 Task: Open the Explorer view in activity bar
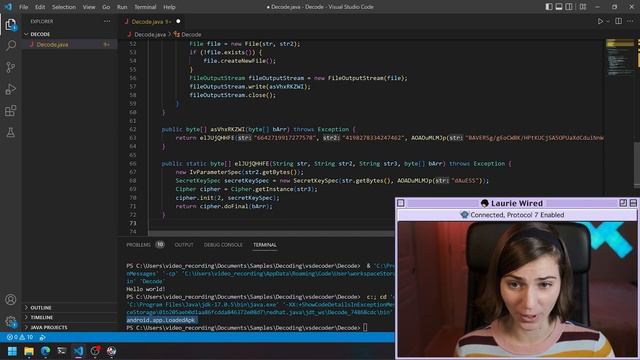11,24
